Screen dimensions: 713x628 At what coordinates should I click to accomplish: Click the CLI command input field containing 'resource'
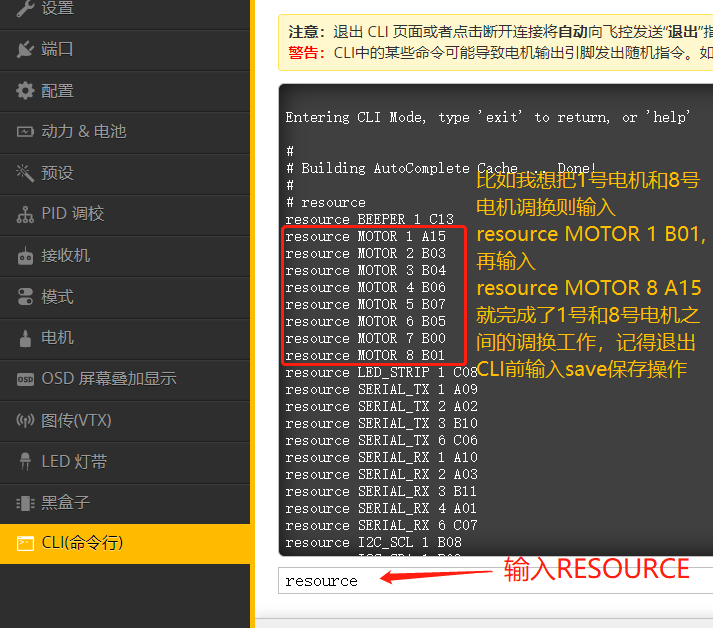[x=496, y=581]
